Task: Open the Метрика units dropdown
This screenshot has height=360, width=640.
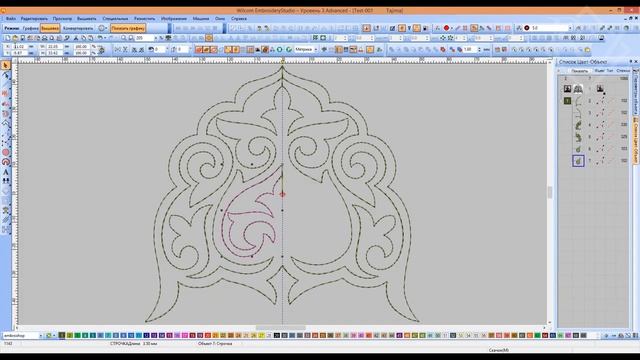Action: coord(306,49)
